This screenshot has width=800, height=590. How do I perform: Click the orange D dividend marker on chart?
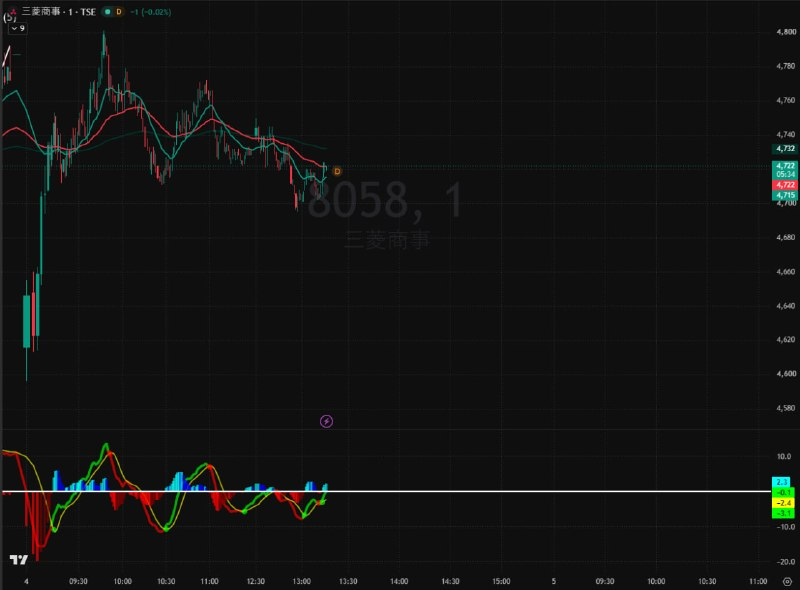point(337,171)
